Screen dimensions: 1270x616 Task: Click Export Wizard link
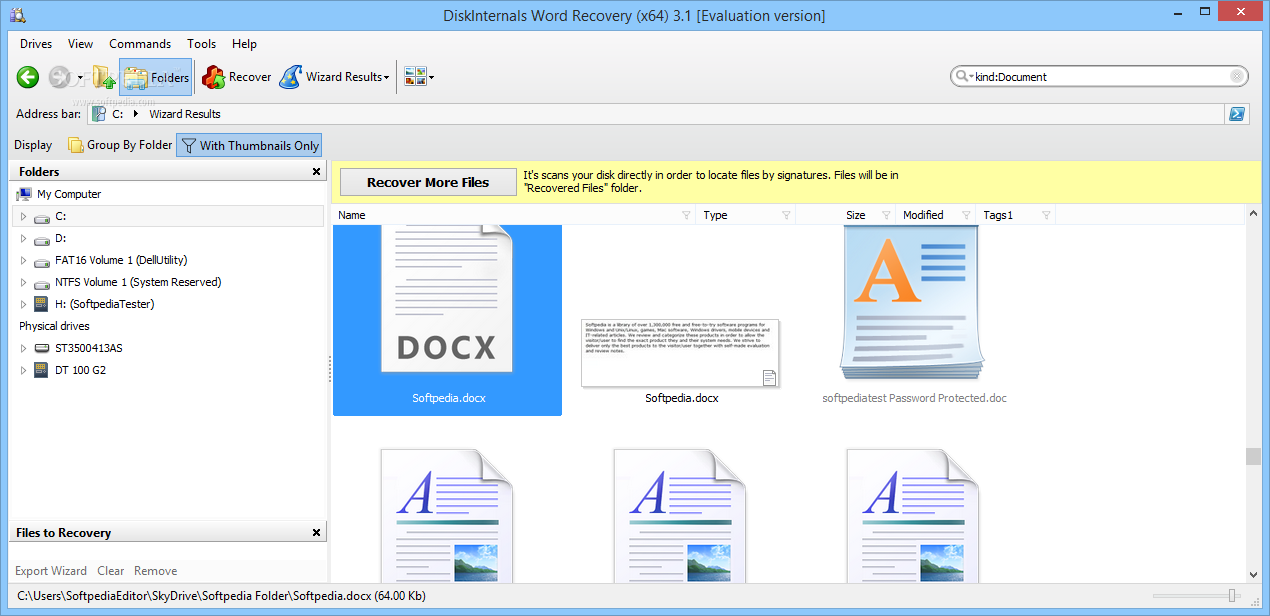coord(51,571)
